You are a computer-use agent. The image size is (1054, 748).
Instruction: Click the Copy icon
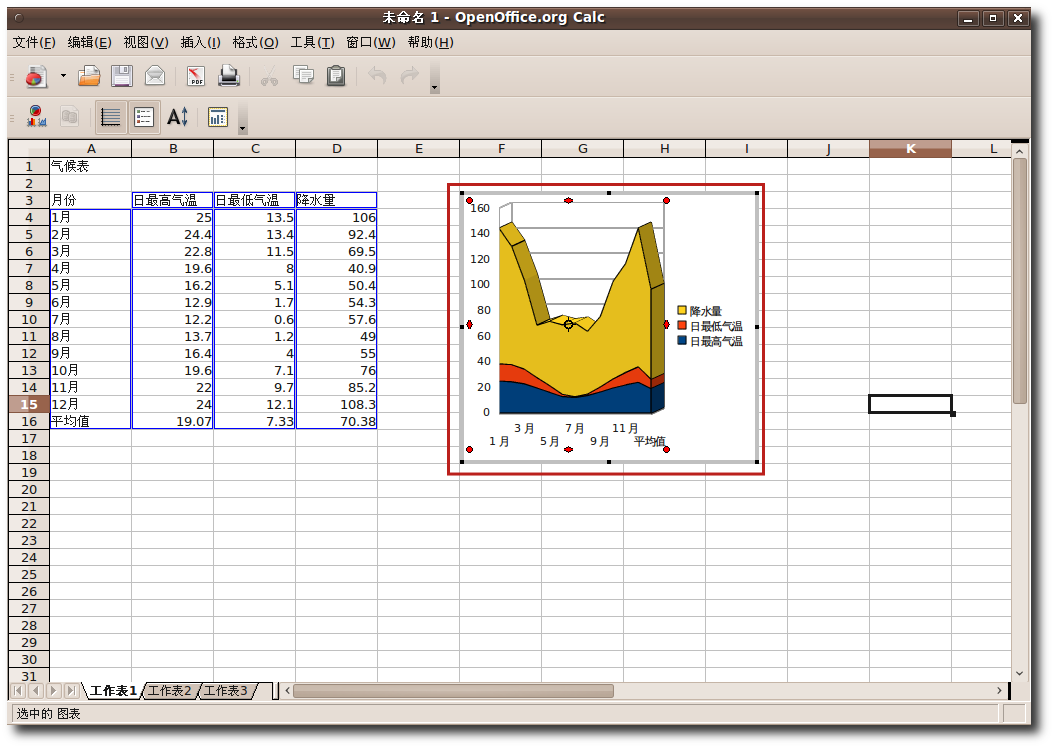(303, 76)
